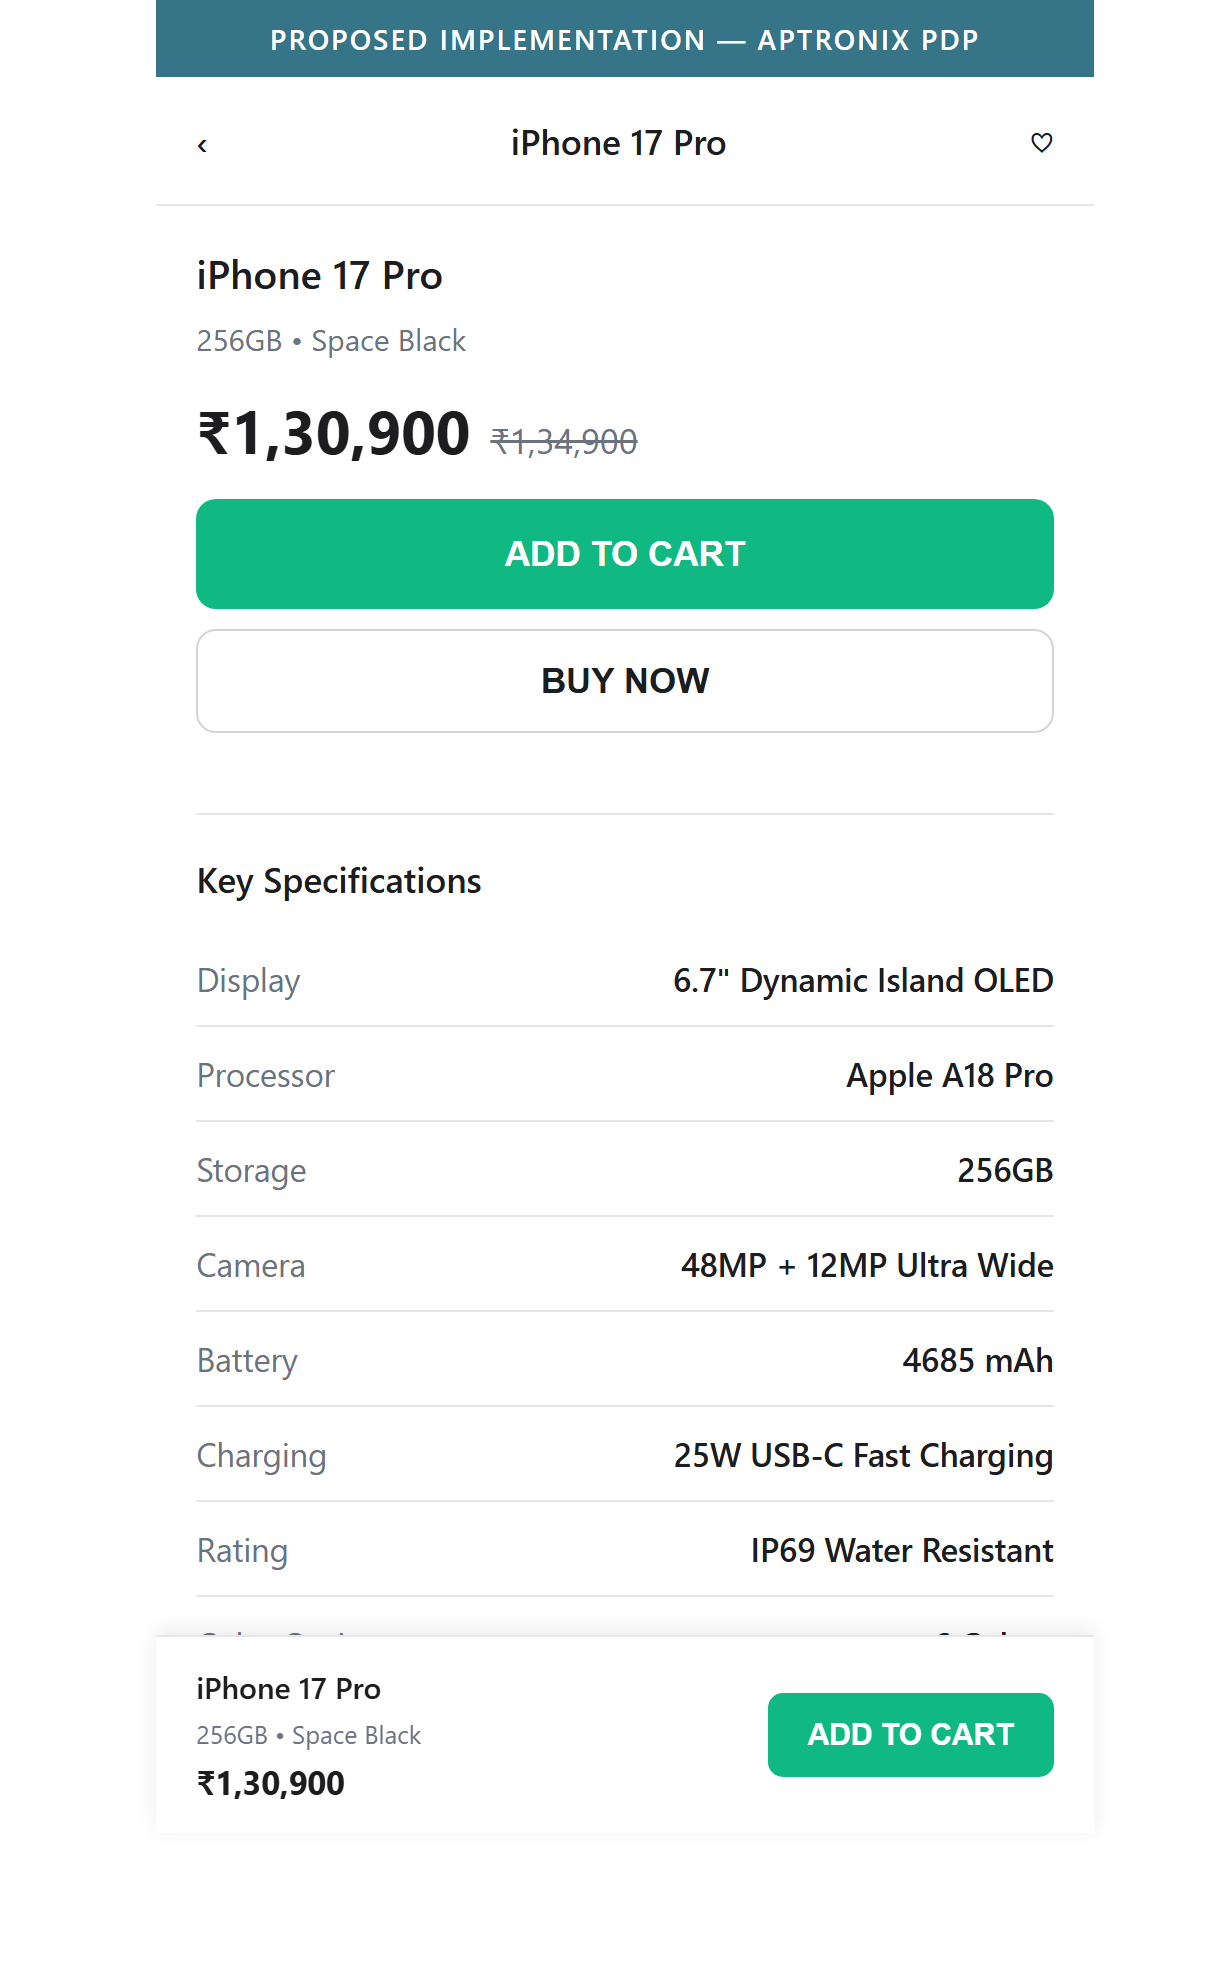
Task: Click the struck-through ₹1,34,900 price
Action: [564, 441]
